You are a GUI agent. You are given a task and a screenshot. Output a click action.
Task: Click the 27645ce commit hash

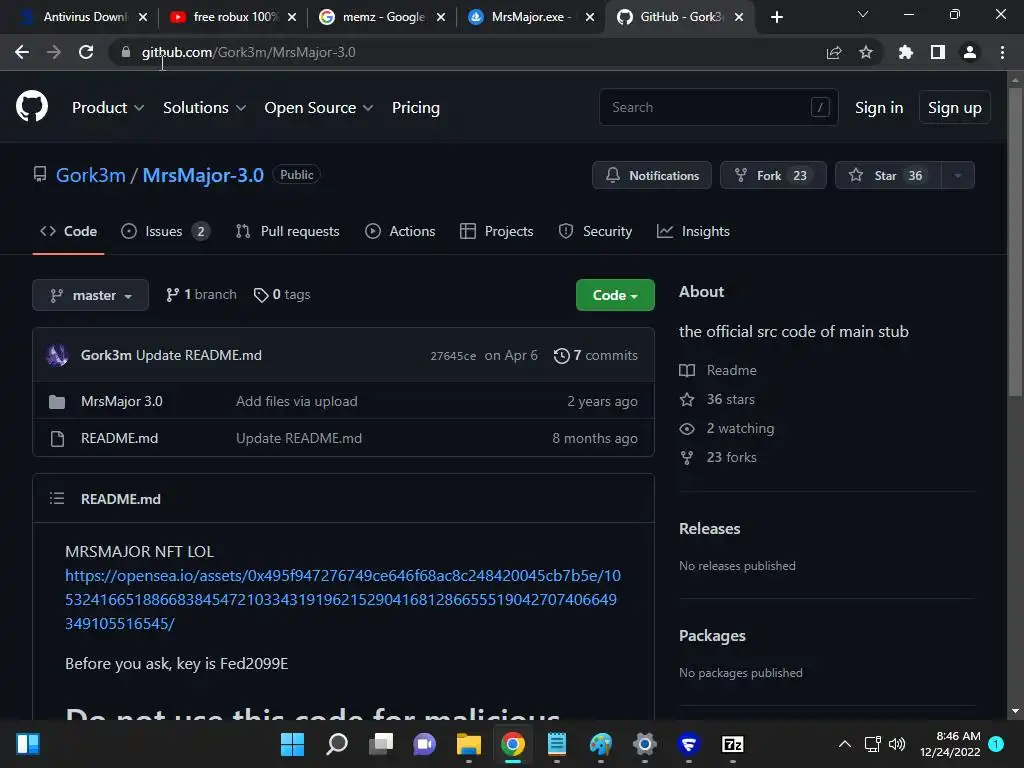pyautogui.click(x=453, y=356)
